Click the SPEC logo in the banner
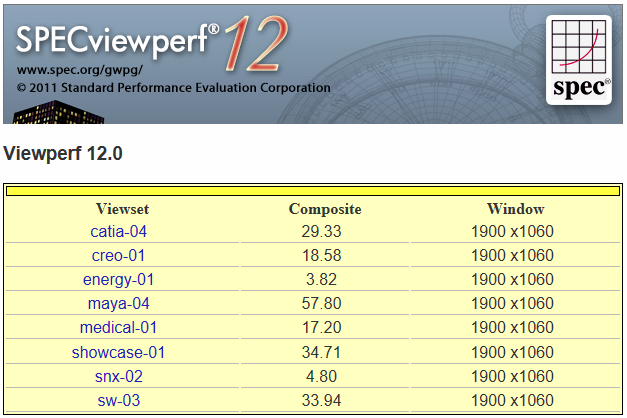This screenshot has width=627, height=418. click(579, 60)
